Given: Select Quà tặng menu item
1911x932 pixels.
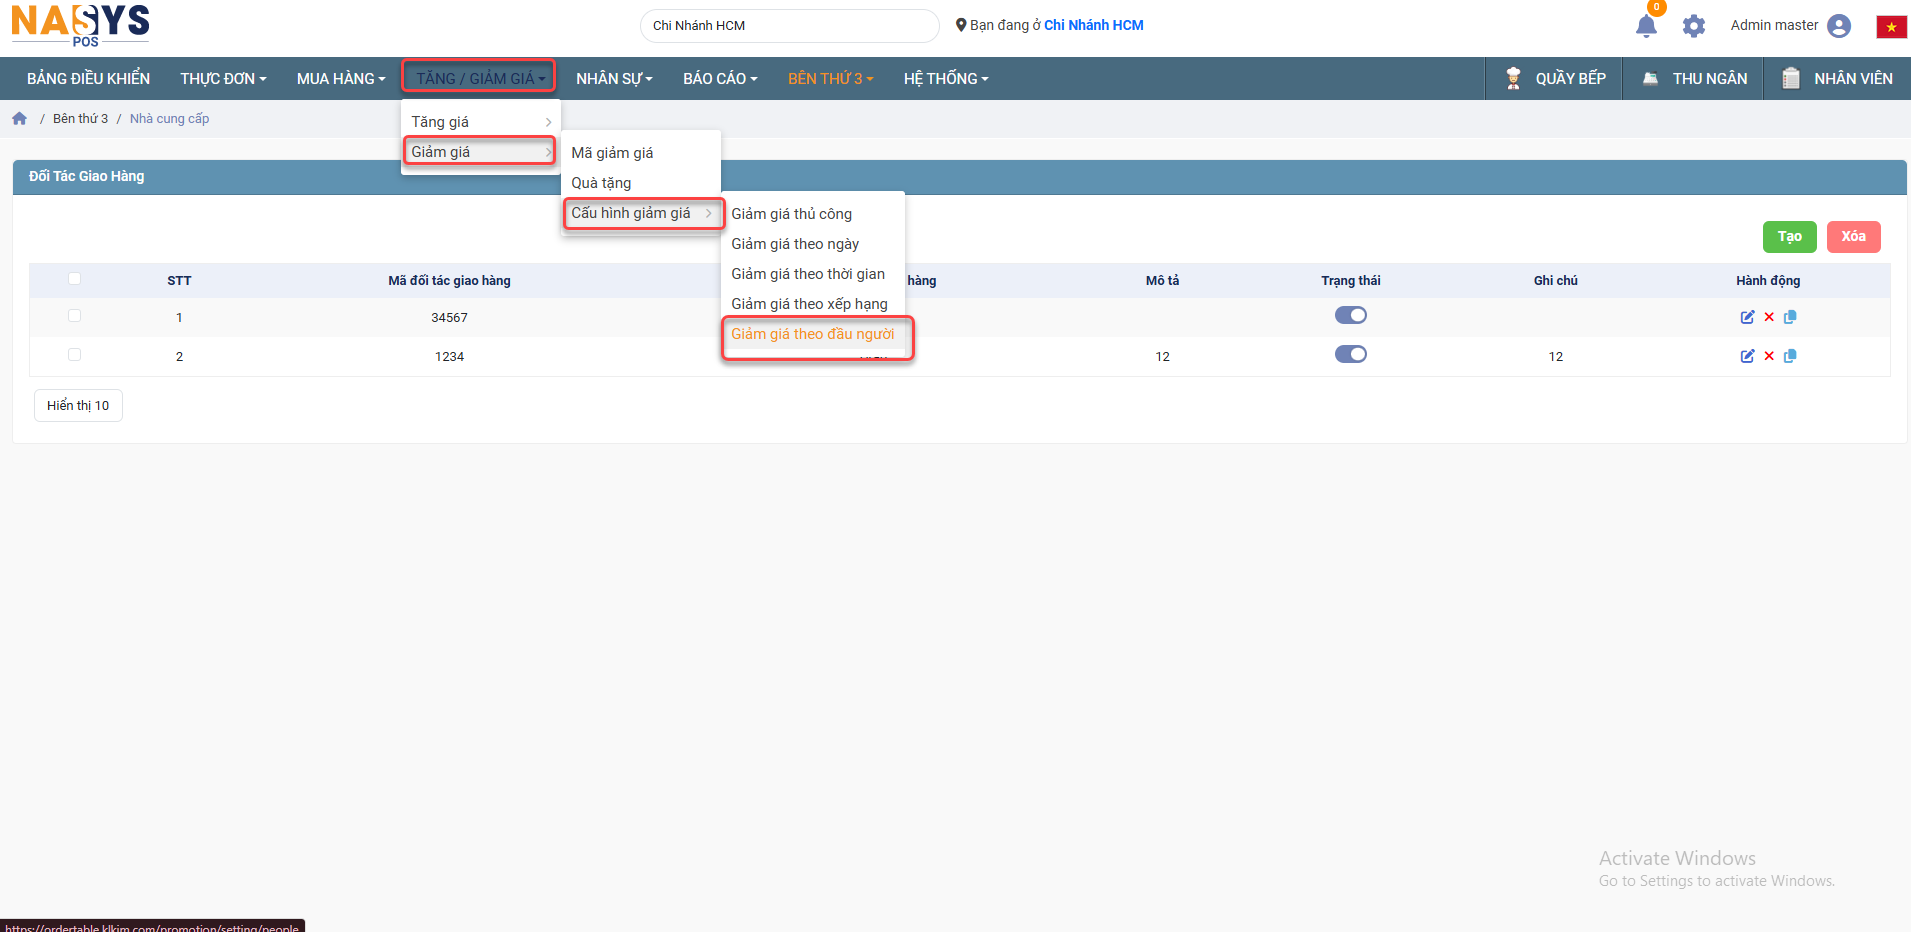Looking at the screenshot, I should tap(640, 183).
